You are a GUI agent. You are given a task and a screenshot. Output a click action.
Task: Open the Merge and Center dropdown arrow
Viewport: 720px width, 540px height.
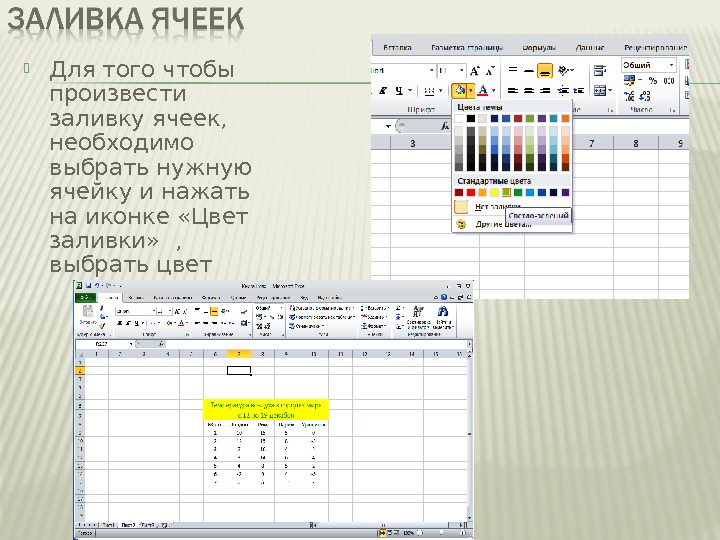click(610, 90)
